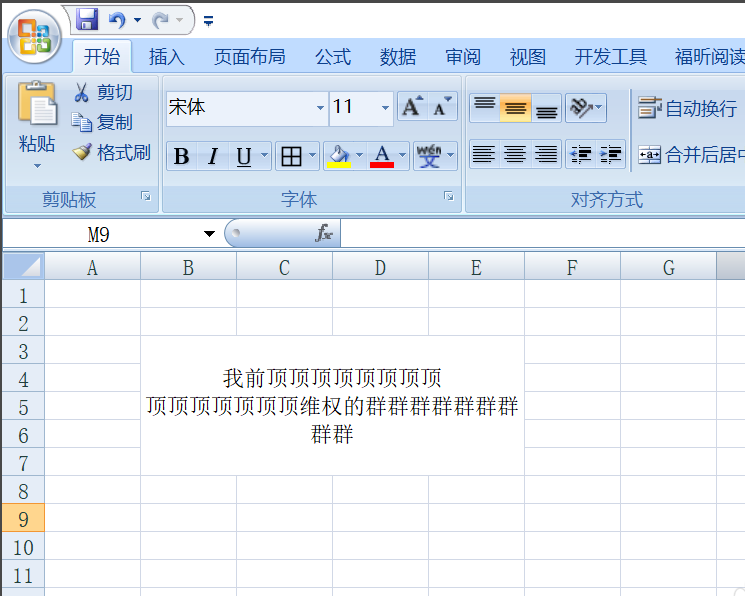Apply red font color with A icon

click(x=382, y=156)
